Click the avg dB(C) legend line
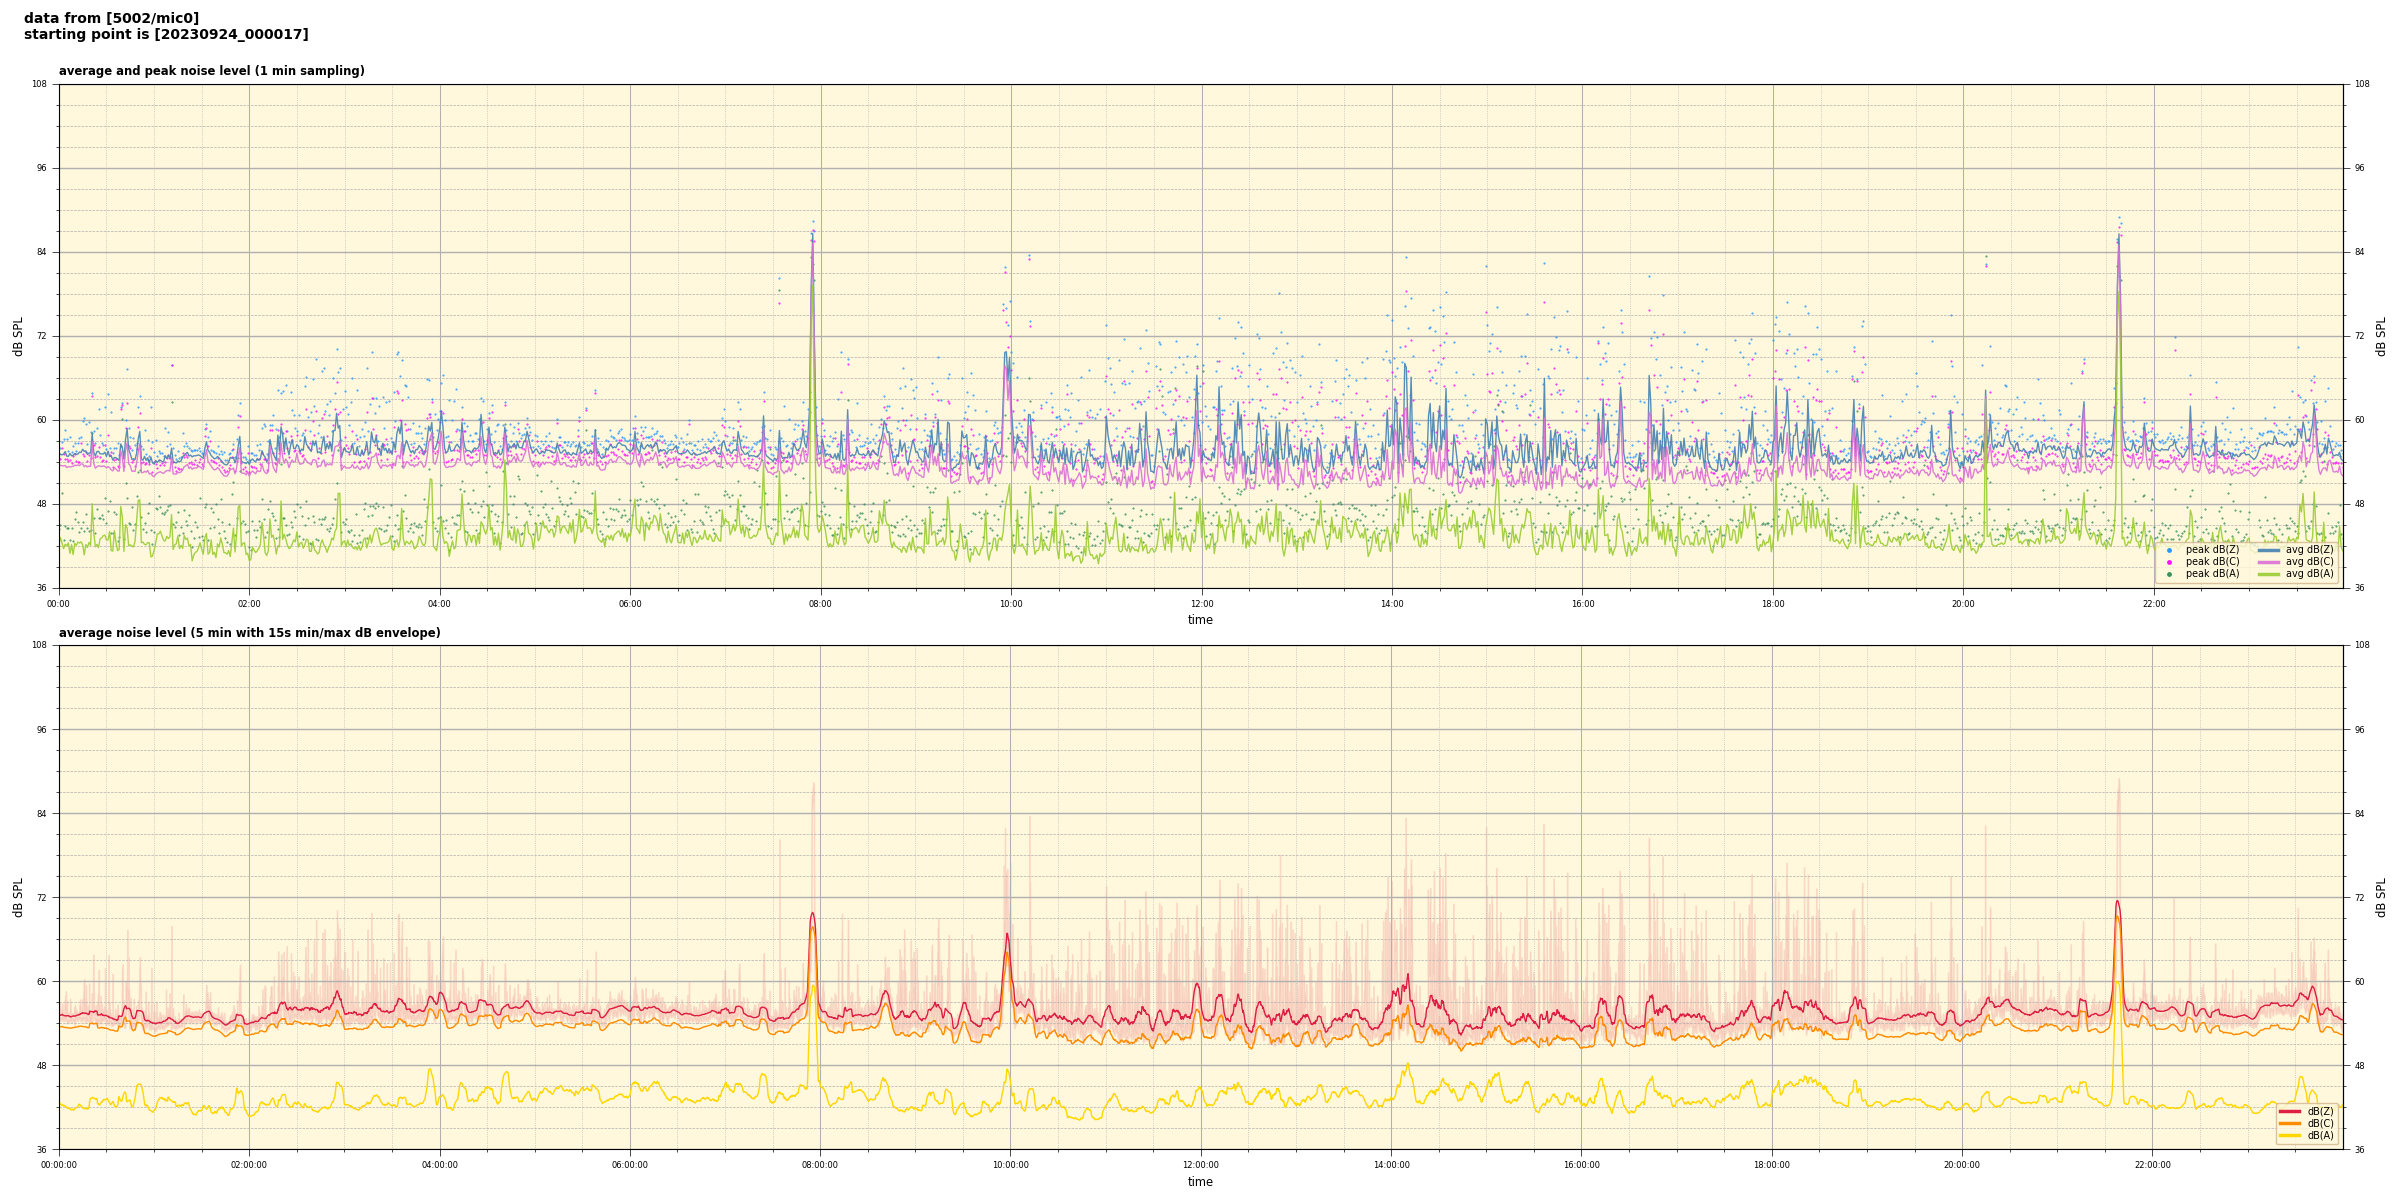 [2269, 562]
